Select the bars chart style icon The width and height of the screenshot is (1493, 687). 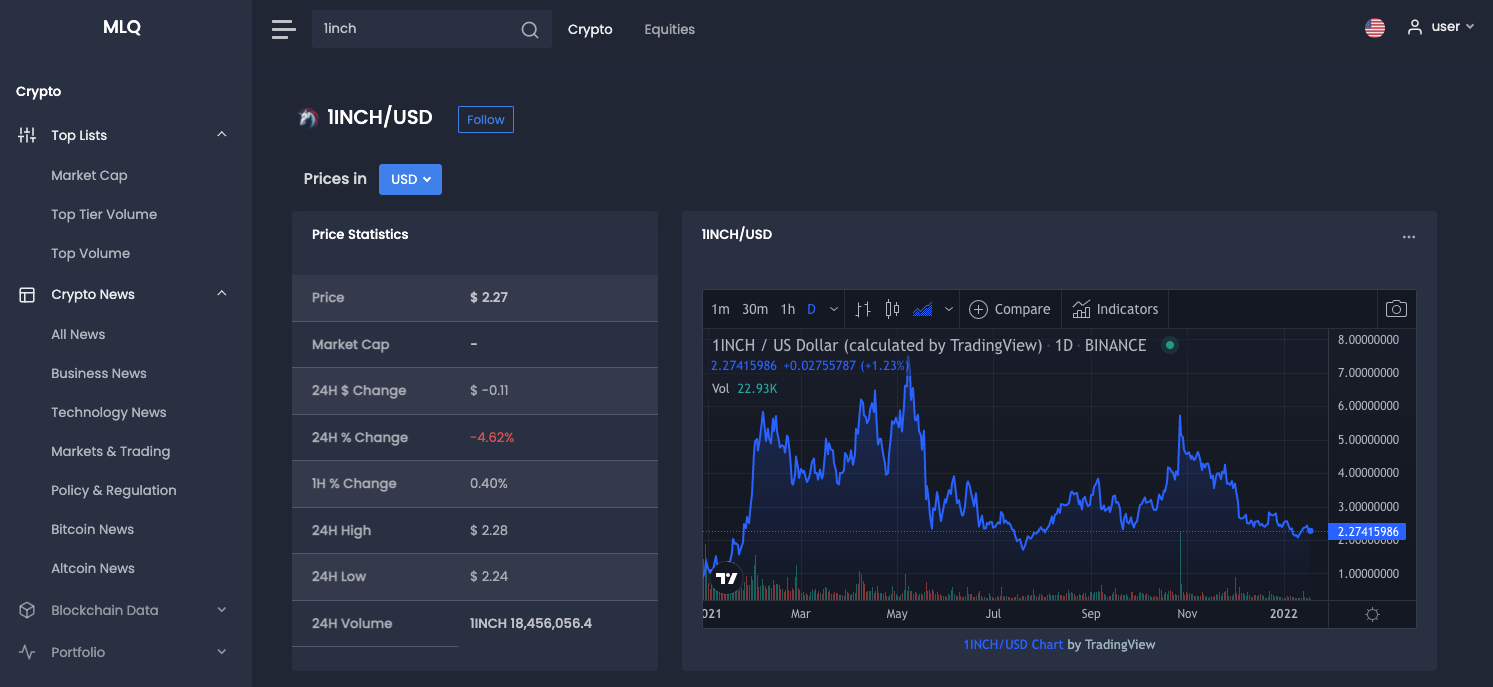pos(863,309)
